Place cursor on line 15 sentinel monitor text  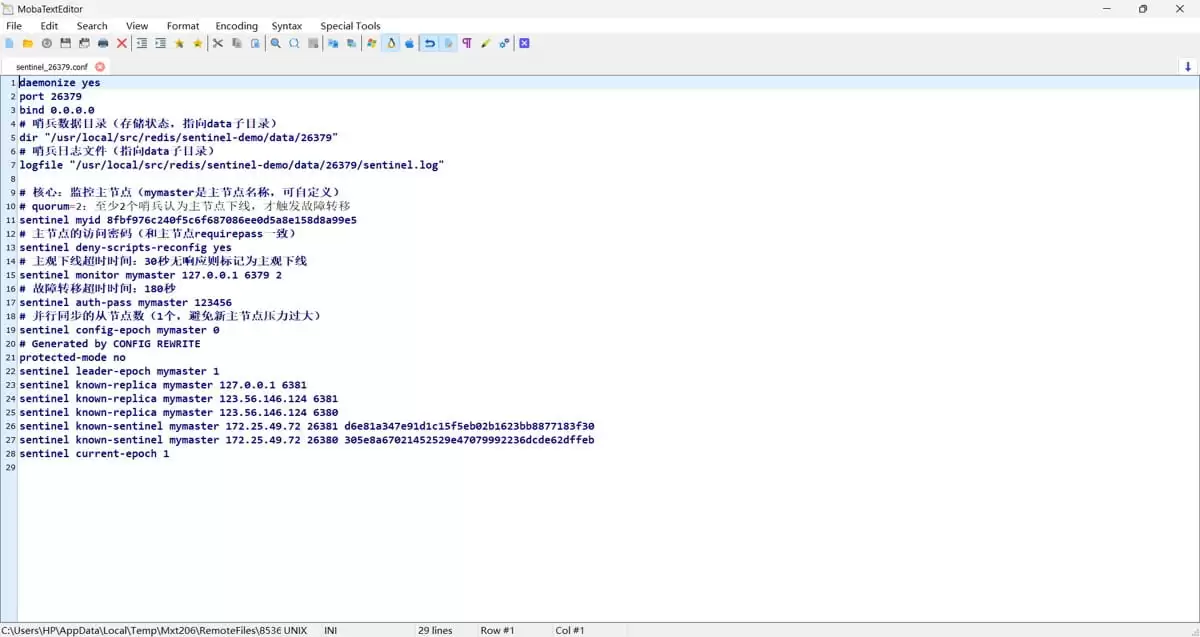150,275
